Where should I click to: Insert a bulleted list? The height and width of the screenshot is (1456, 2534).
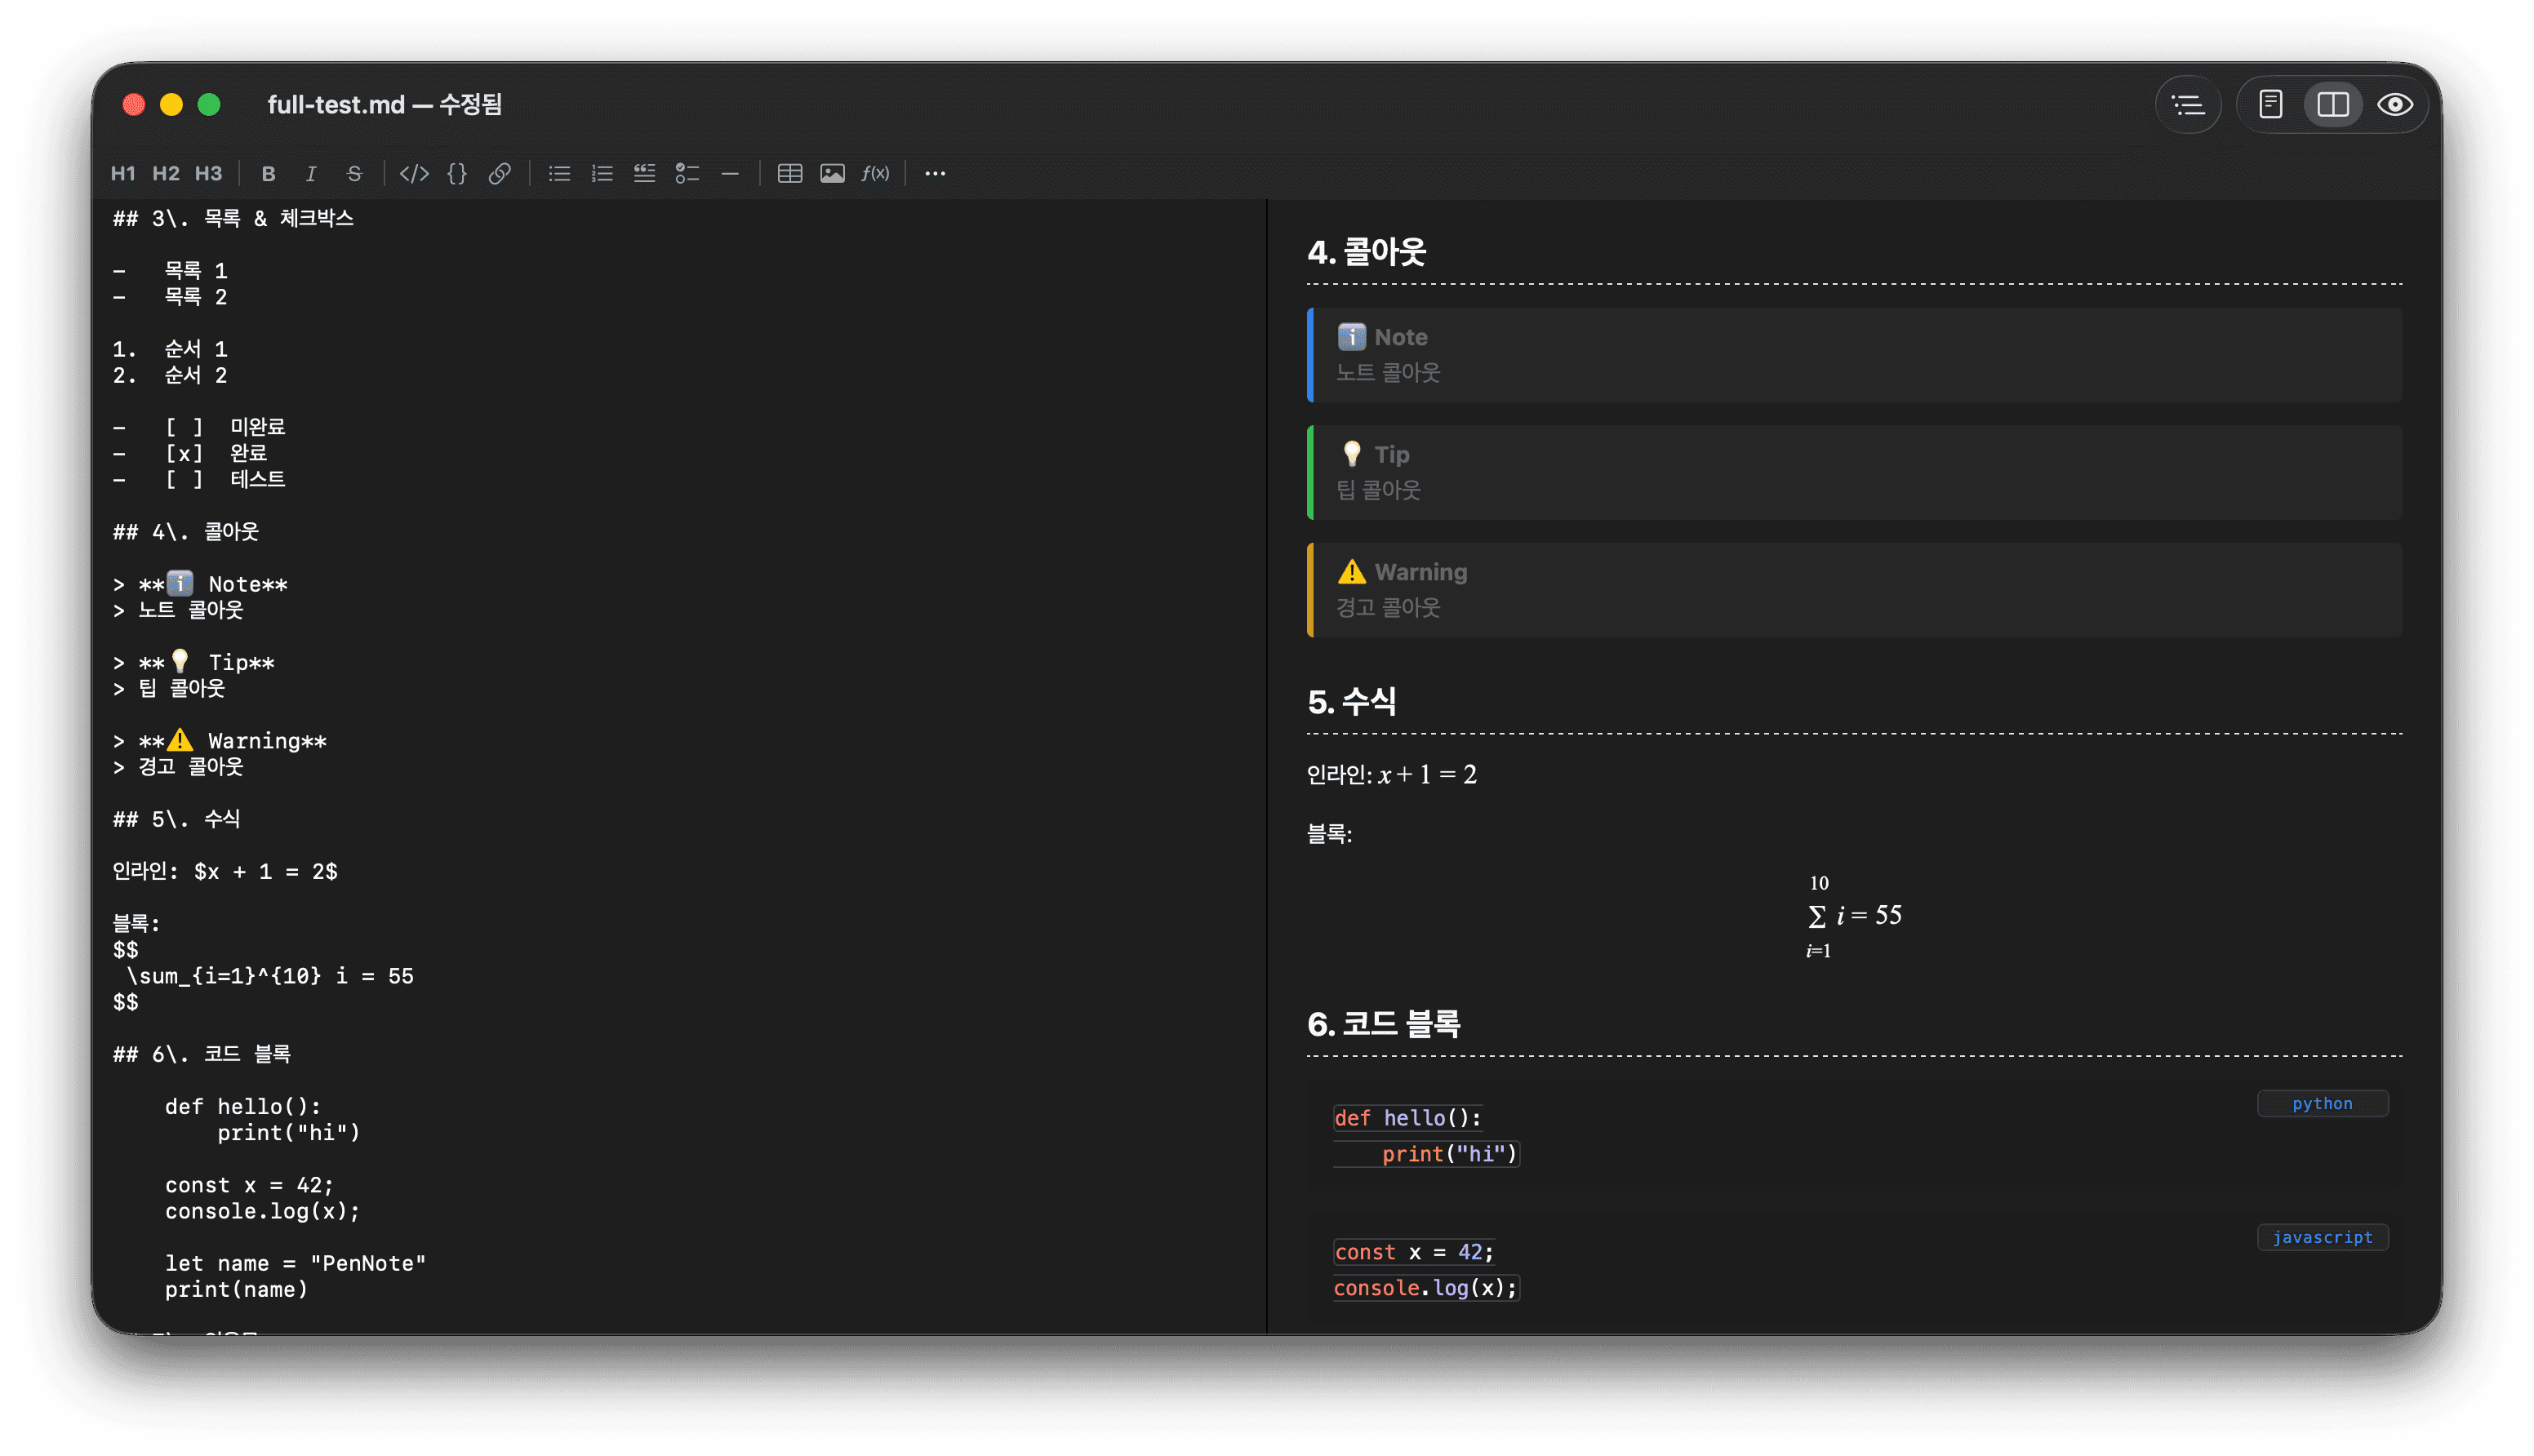click(559, 173)
